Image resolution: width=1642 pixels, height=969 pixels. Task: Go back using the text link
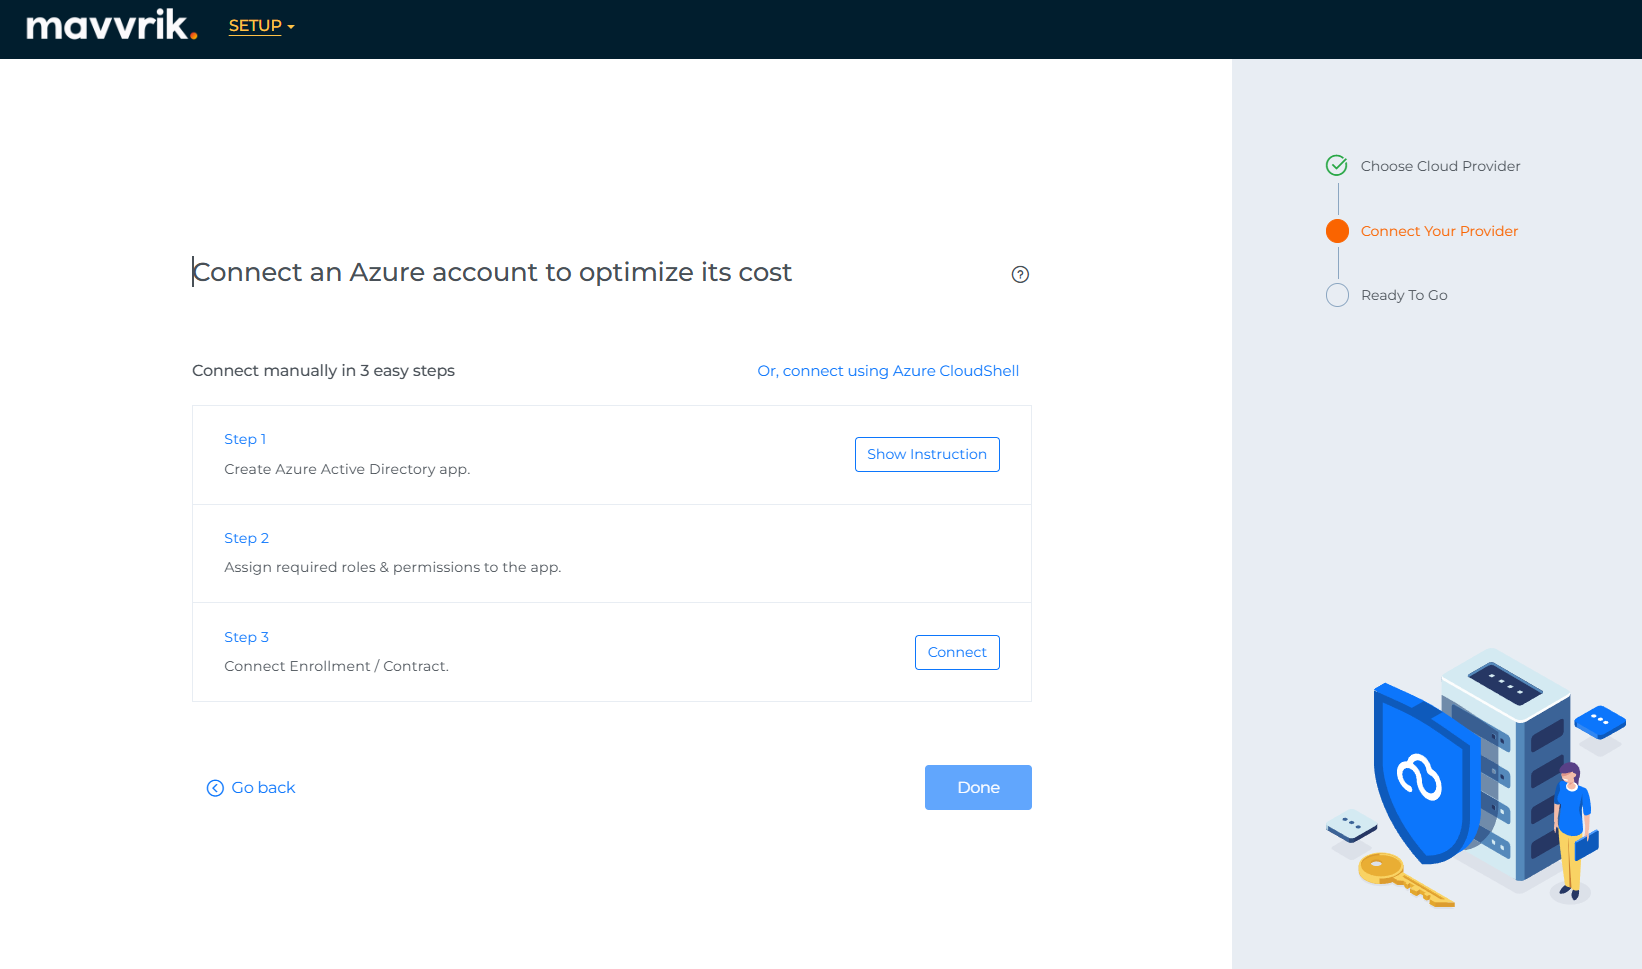pos(263,788)
